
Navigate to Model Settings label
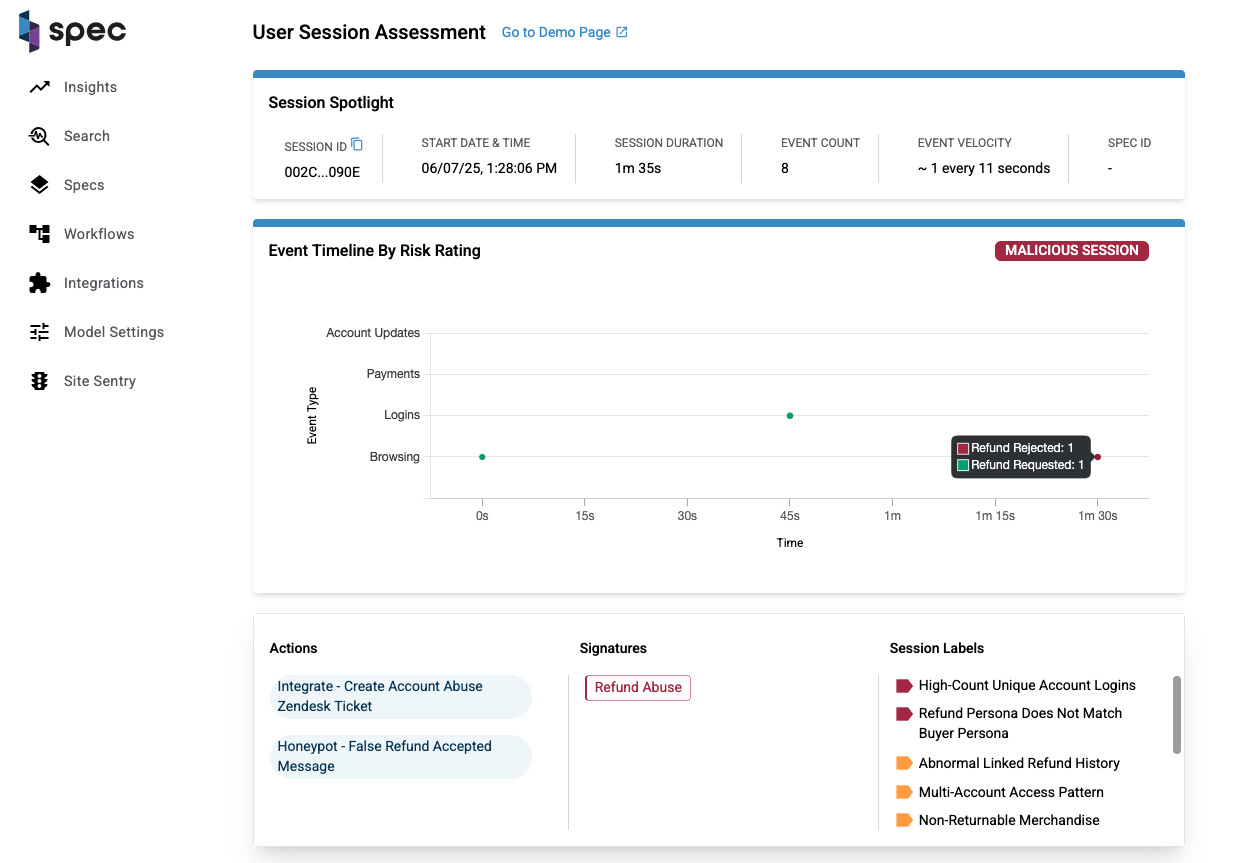click(114, 332)
